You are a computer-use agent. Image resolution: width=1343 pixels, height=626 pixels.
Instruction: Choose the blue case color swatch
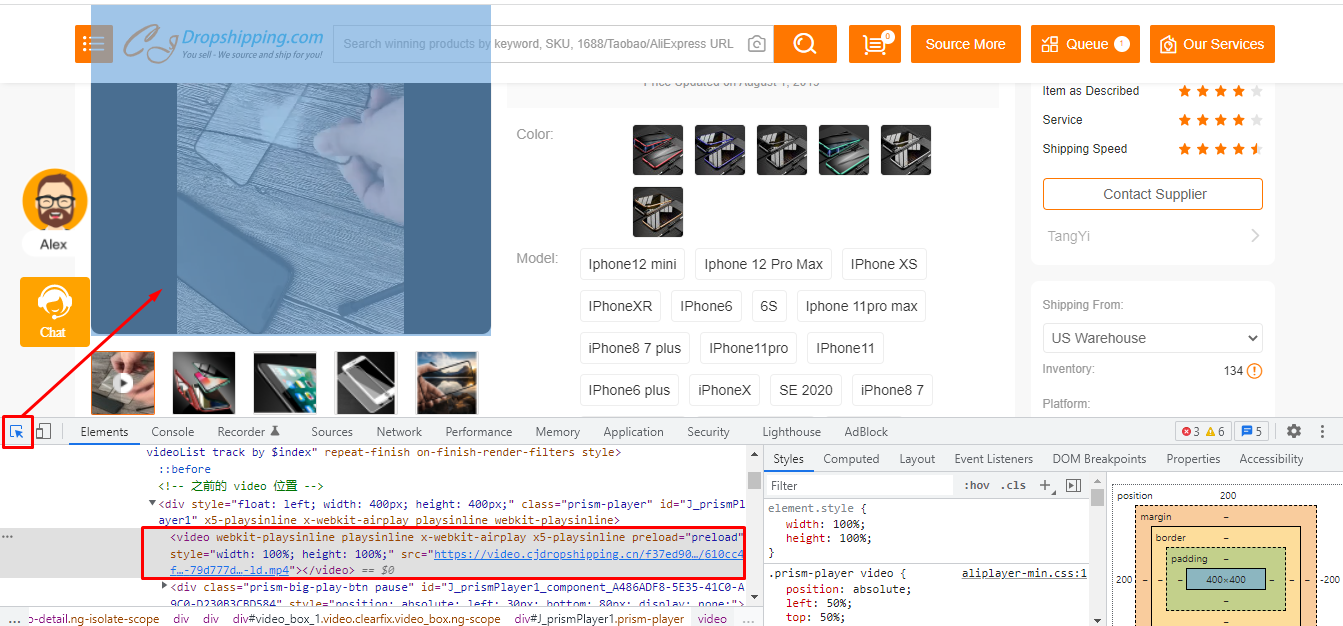coord(720,150)
